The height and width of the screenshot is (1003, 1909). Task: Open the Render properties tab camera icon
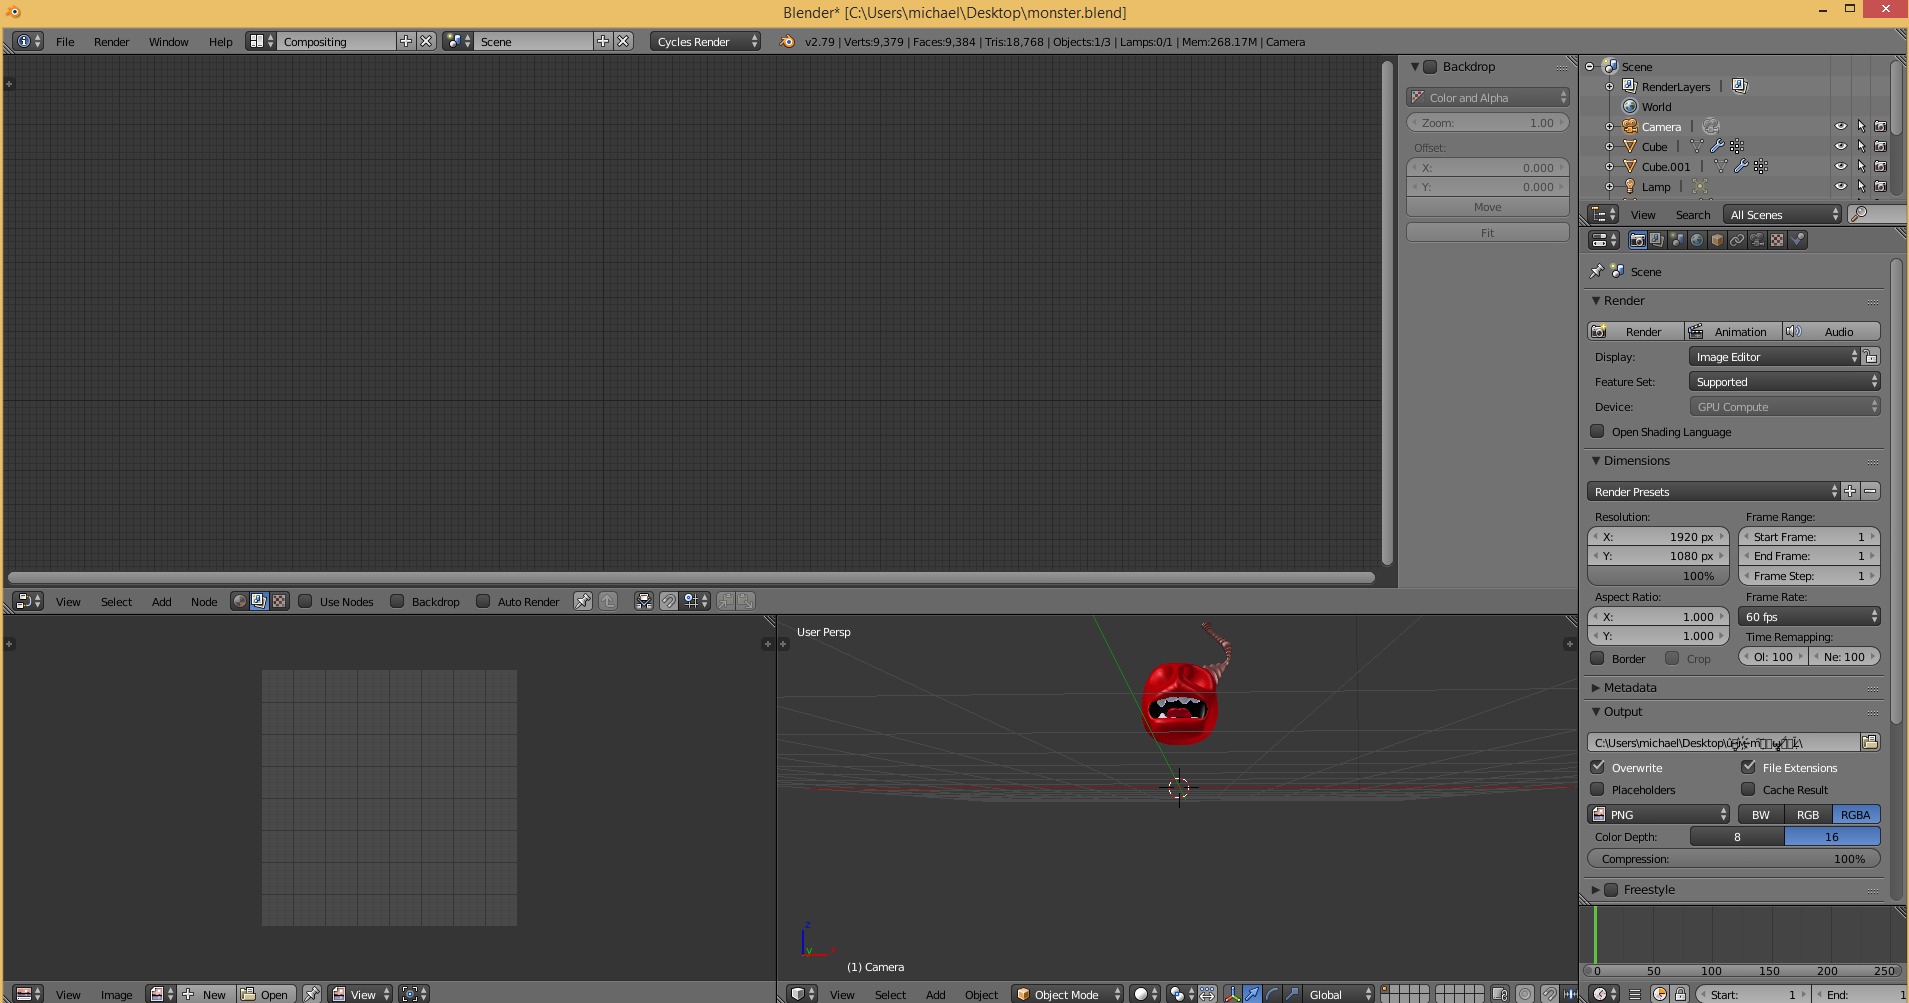tap(1637, 240)
